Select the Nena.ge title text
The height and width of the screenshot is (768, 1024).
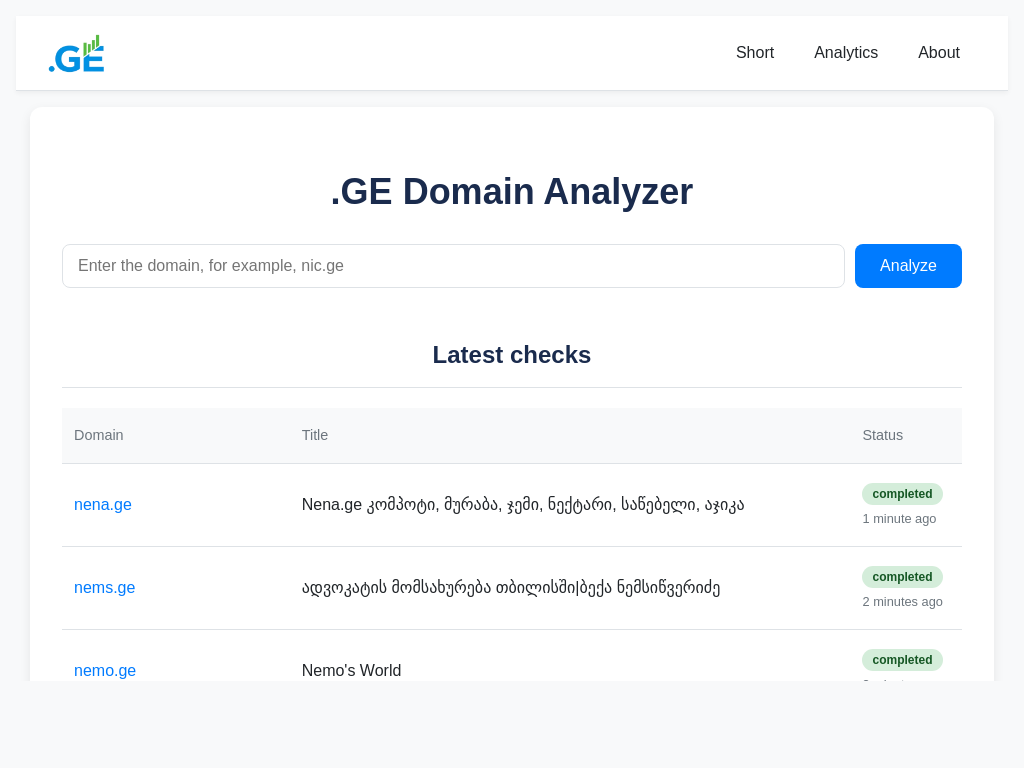[x=523, y=505]
